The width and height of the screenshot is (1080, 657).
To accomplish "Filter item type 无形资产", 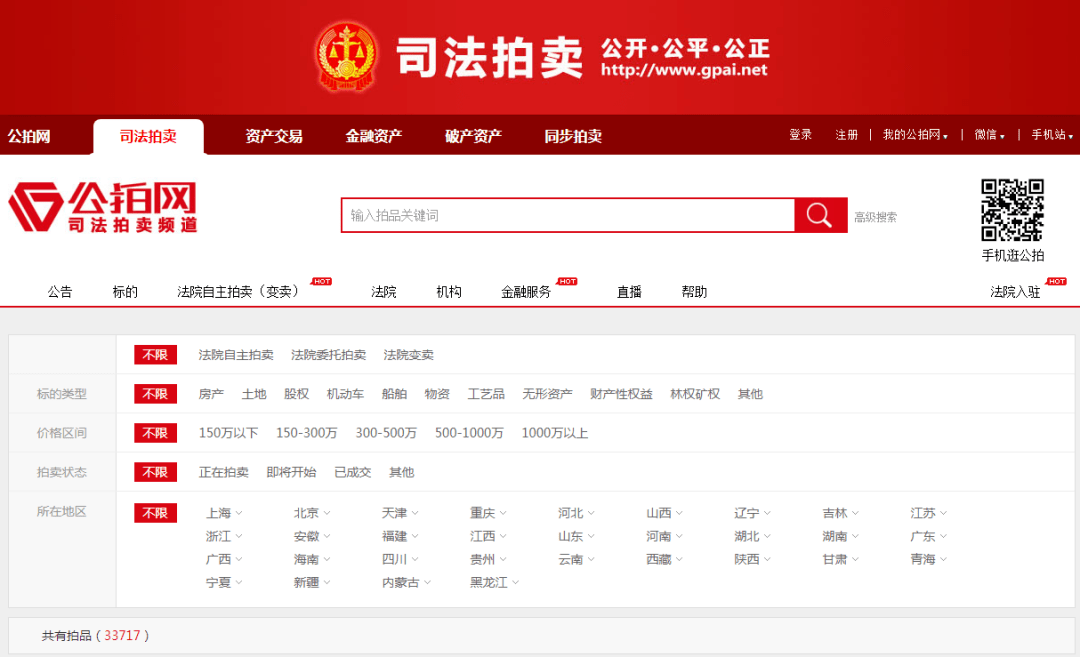I will point(547,394).
